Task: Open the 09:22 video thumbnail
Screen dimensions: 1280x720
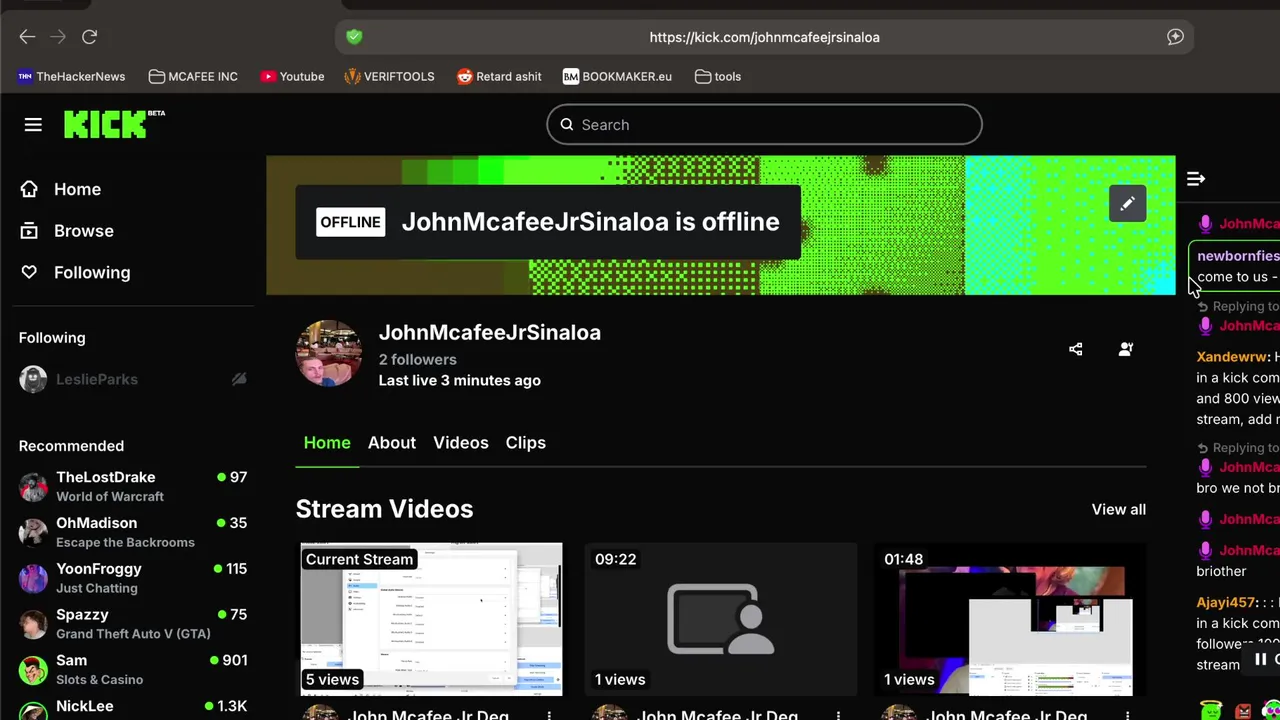Action: [x=720, y=620]
